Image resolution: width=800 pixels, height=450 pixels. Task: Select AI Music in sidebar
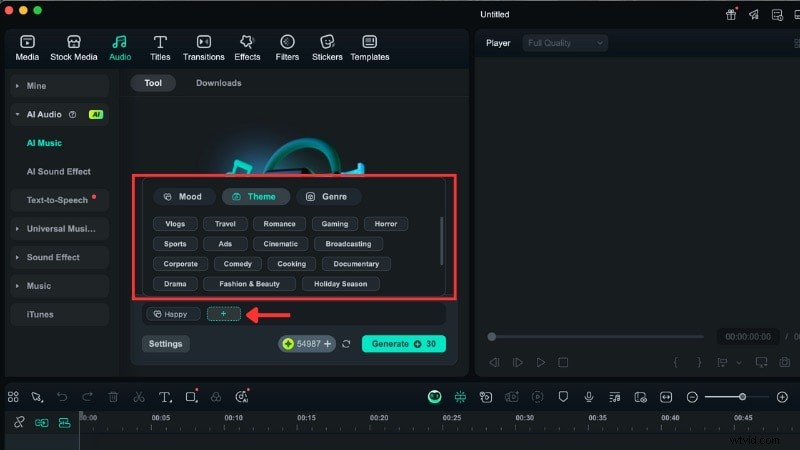click(x=44, y=143)
